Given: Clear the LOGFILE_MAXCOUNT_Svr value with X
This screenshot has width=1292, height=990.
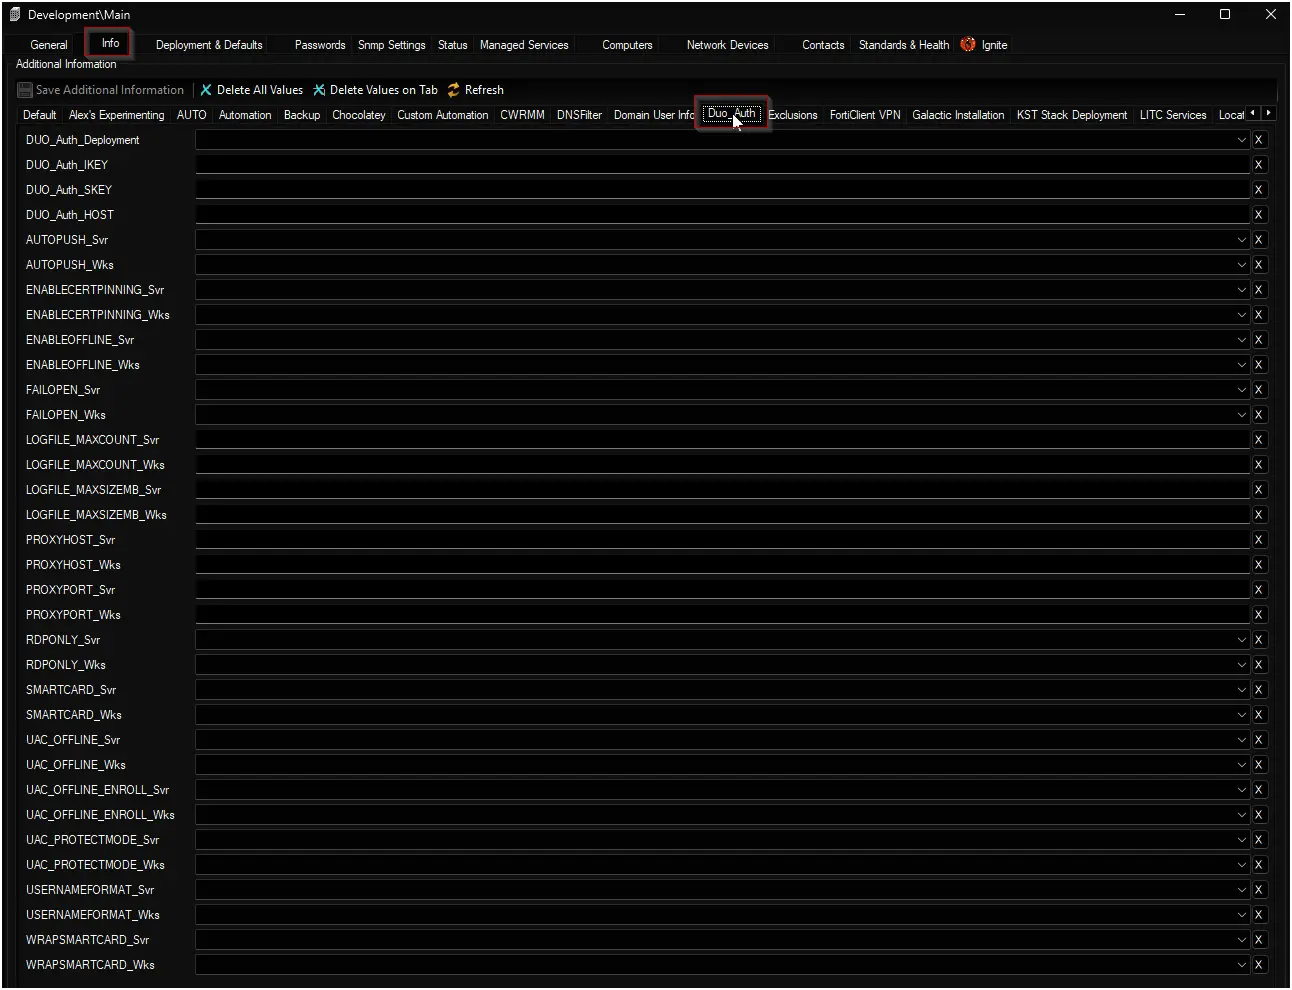Looking at the screenshot, I should click(1259, 440).
